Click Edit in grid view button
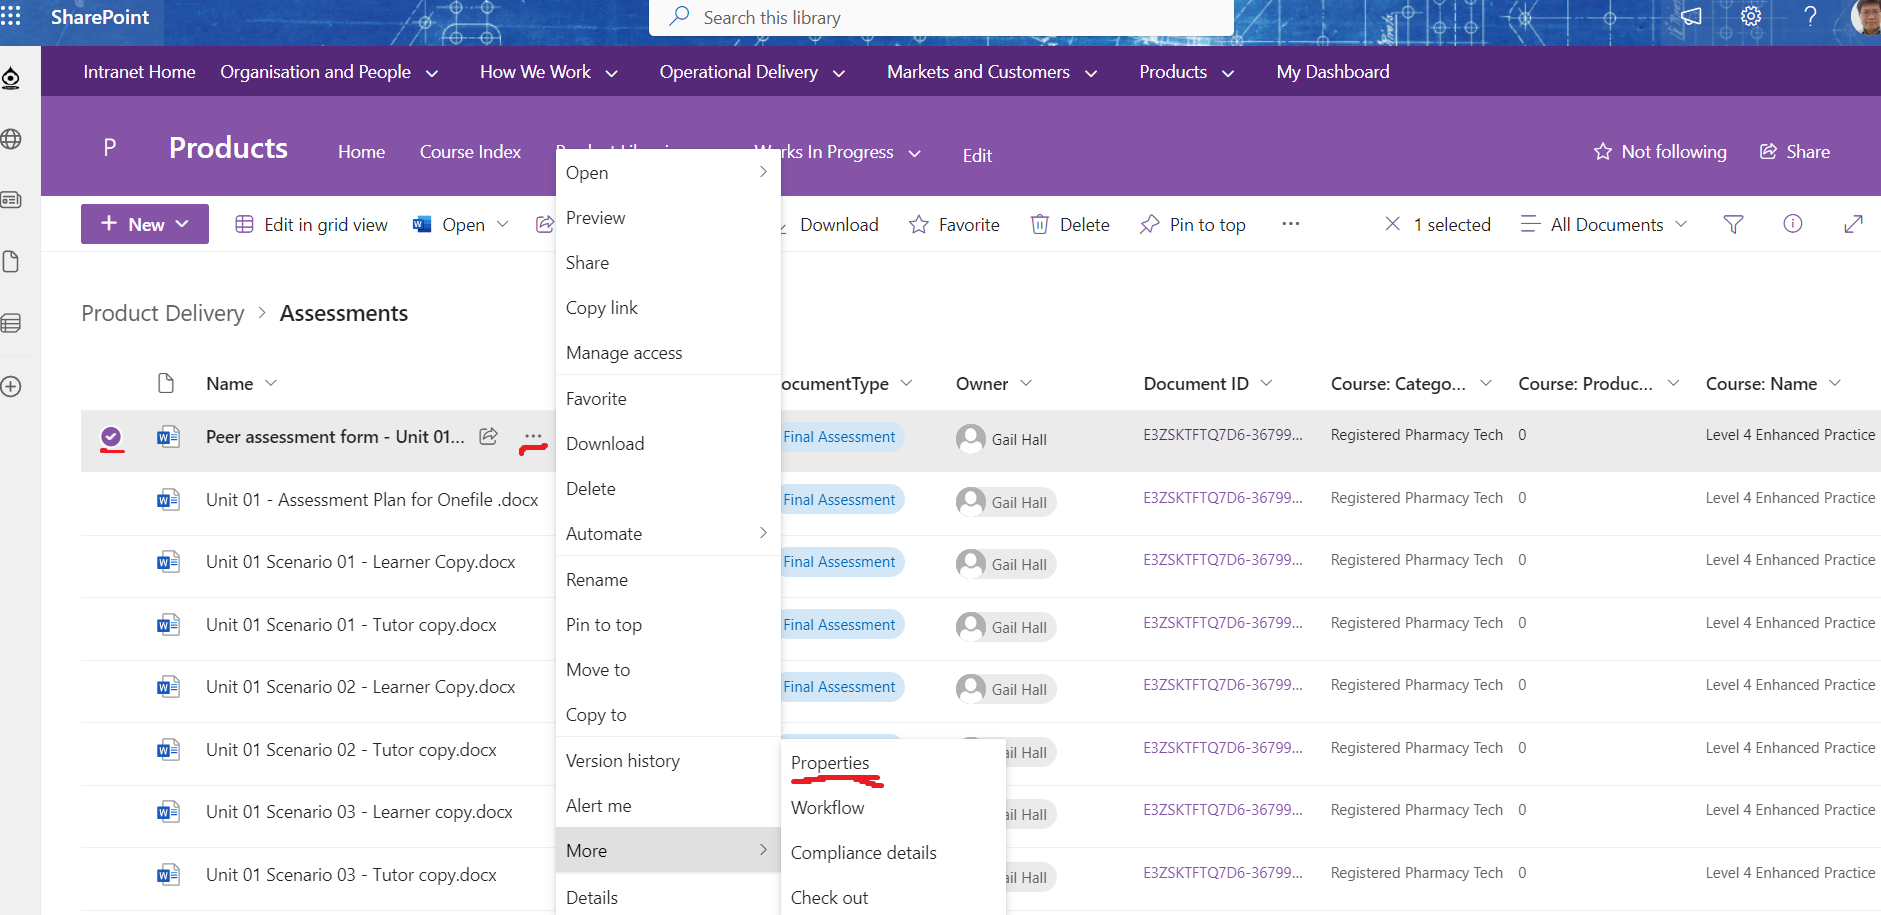 (311, 225)
